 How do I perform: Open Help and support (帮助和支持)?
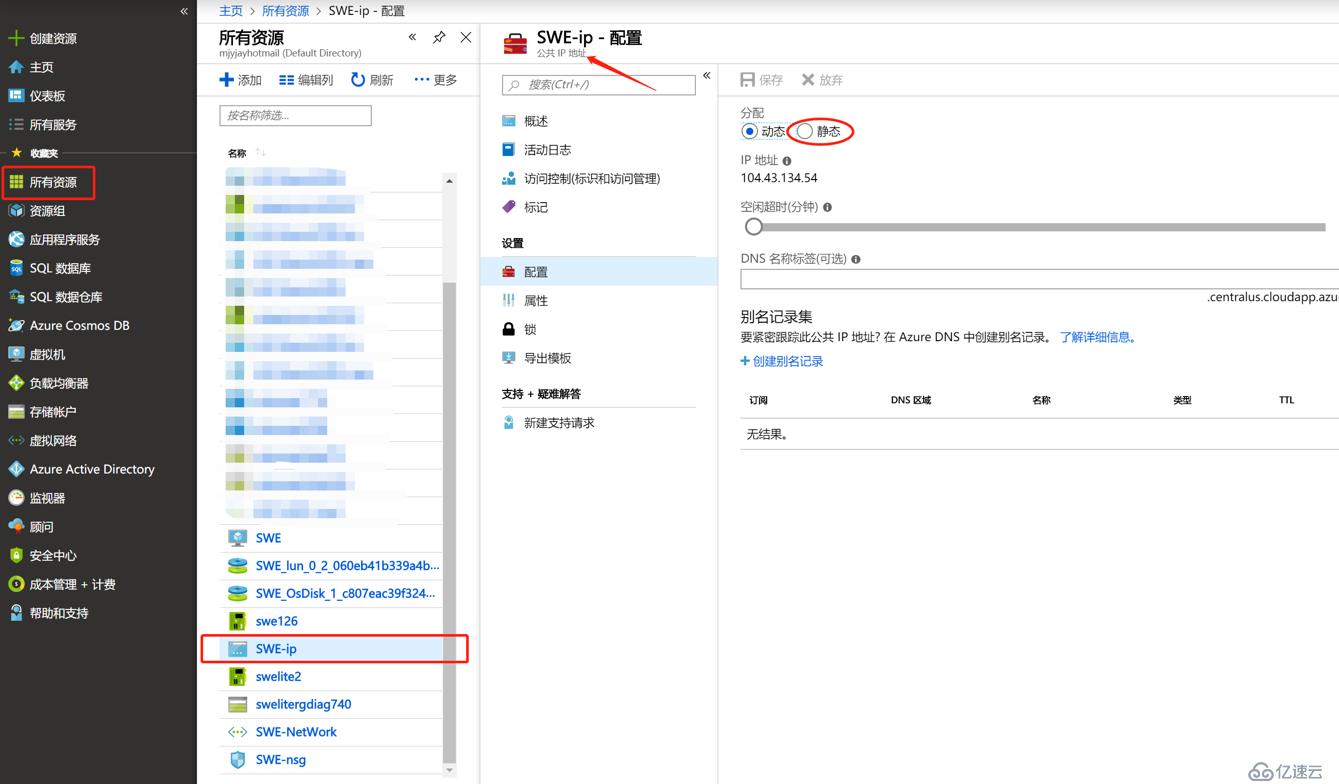59,613
